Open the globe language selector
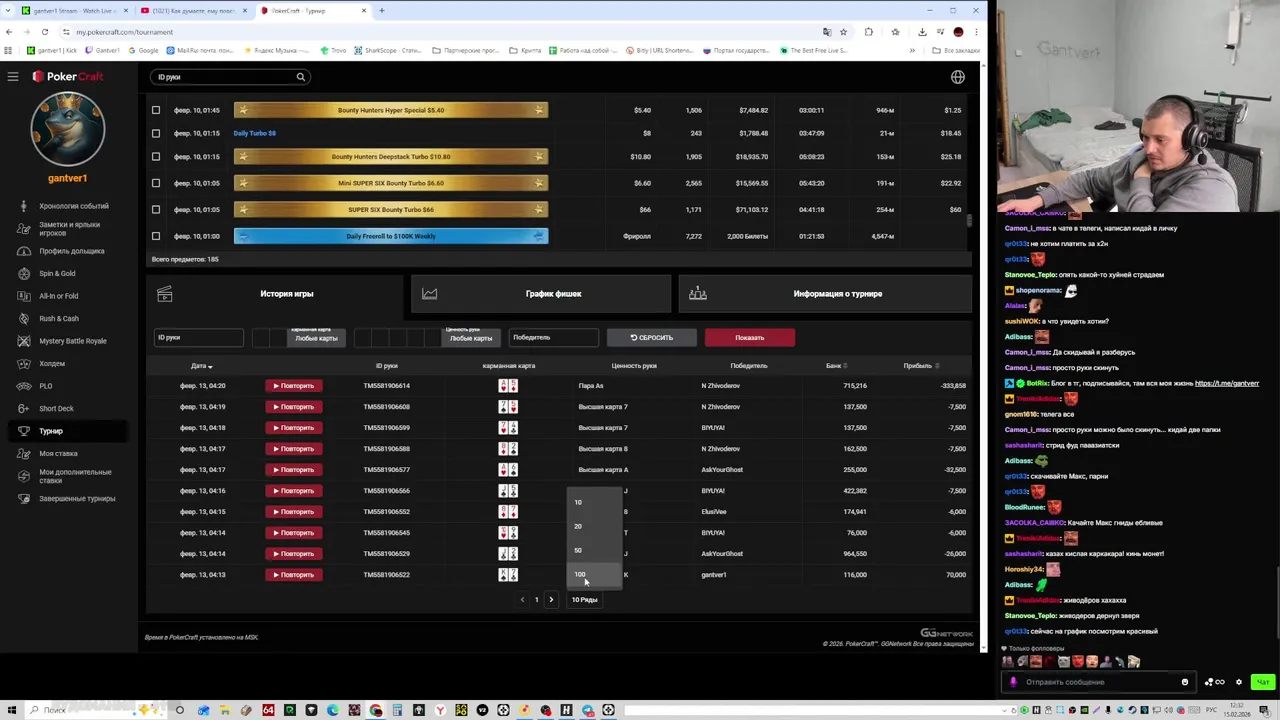The width and height of the screenshot is (1280, 720). [958, 77]
